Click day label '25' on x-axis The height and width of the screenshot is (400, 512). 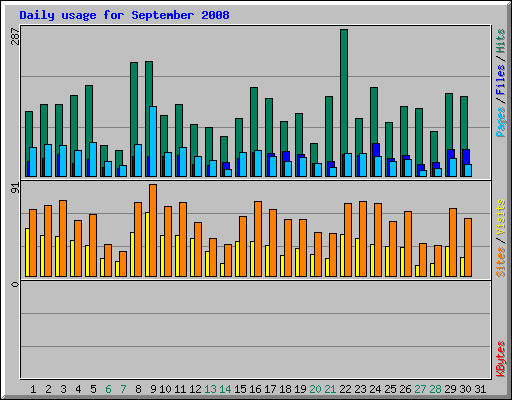(390, 389)
